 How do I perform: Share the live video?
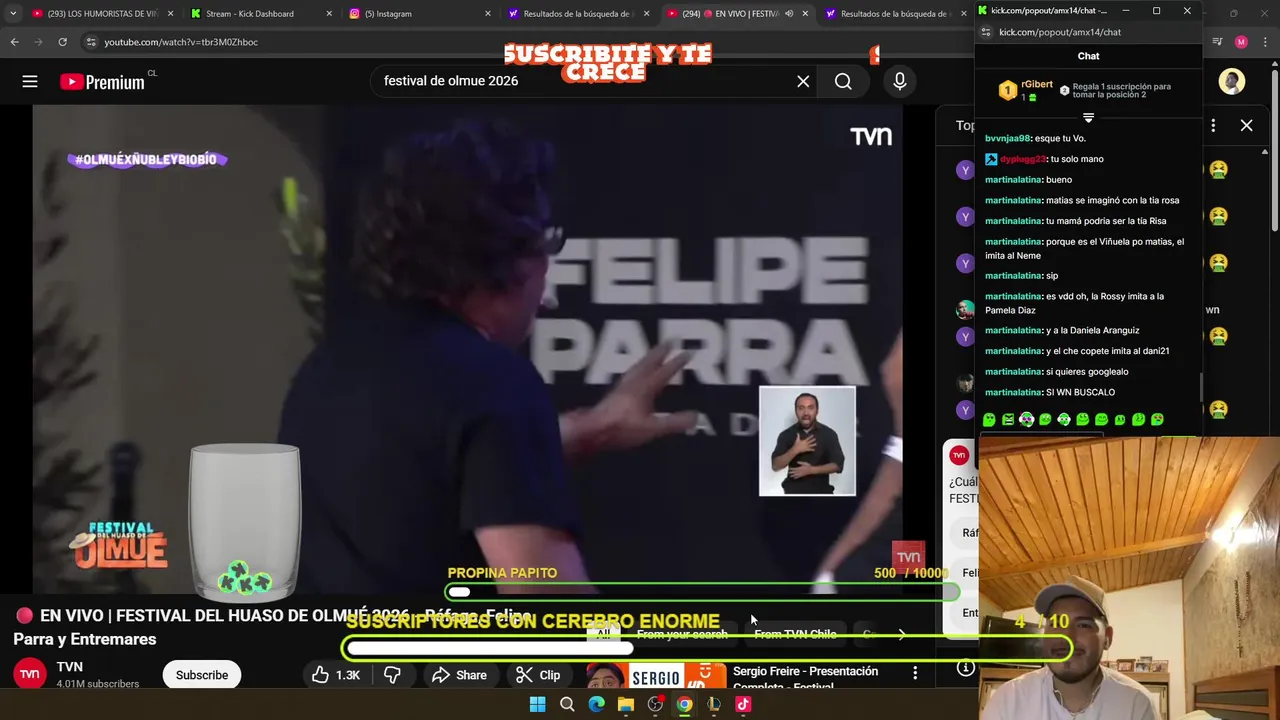click(459, 675)
